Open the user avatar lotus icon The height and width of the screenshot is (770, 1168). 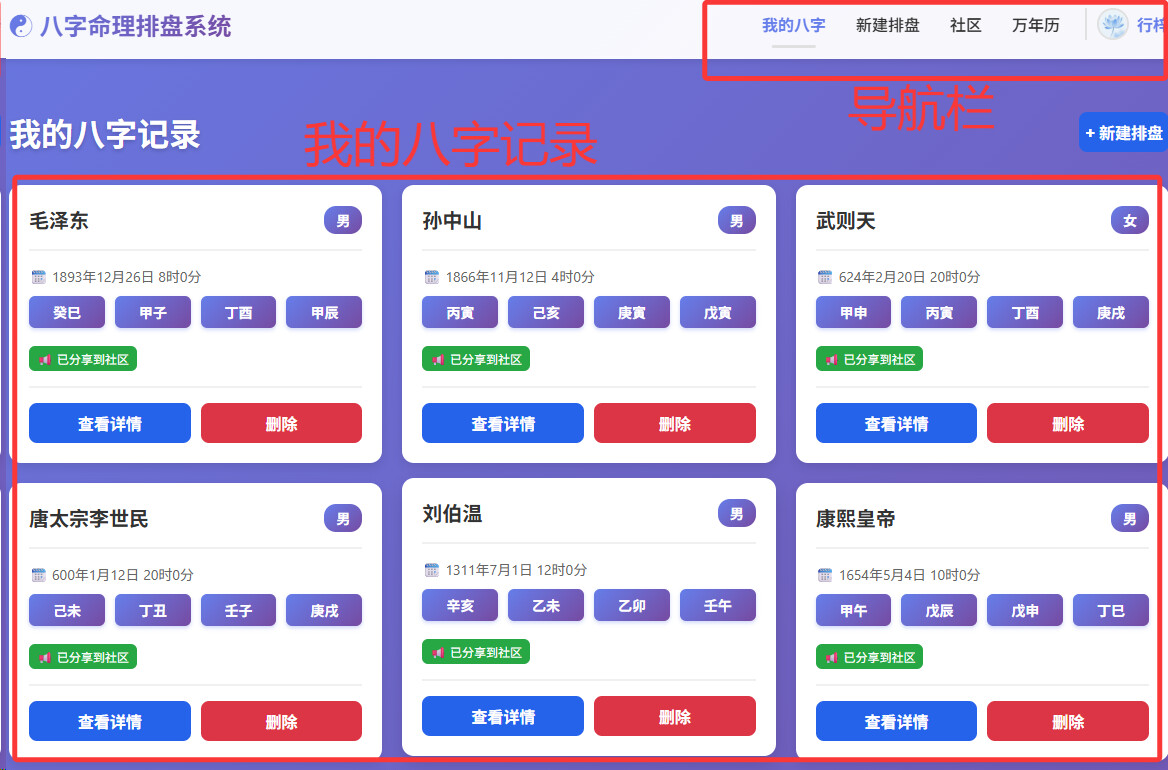[1112, 25]
